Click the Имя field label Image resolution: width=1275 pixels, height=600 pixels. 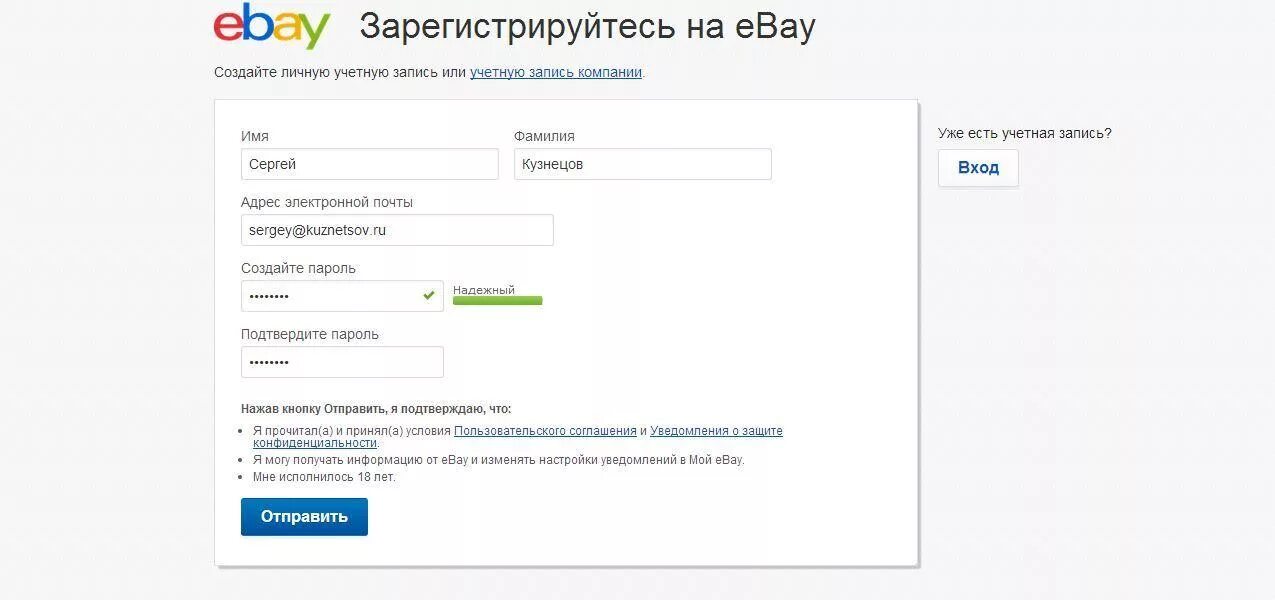coord(255,136)
